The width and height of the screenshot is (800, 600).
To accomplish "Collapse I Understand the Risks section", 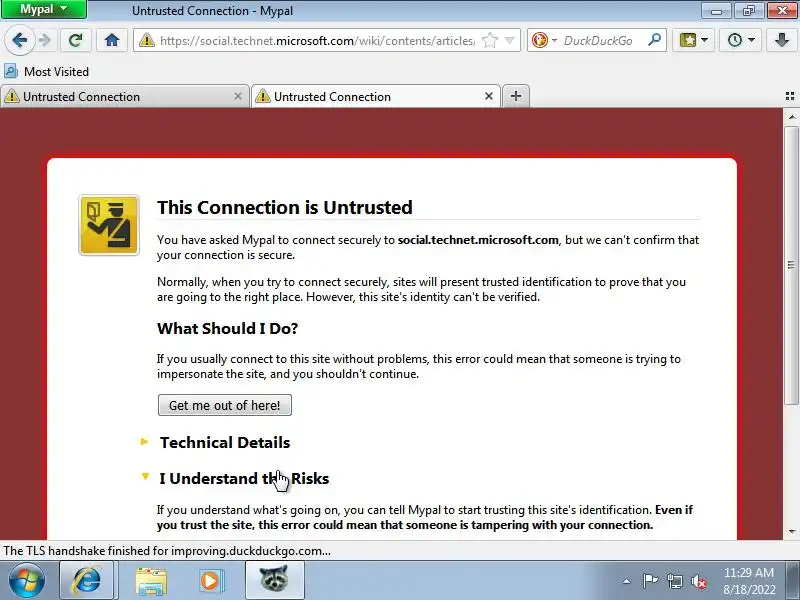I will pyautogui.click(x=235, y=479).
